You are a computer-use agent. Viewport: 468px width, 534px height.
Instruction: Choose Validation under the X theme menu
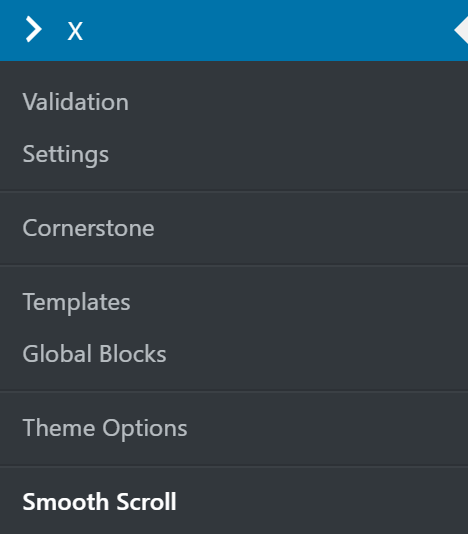coord(76,102)
